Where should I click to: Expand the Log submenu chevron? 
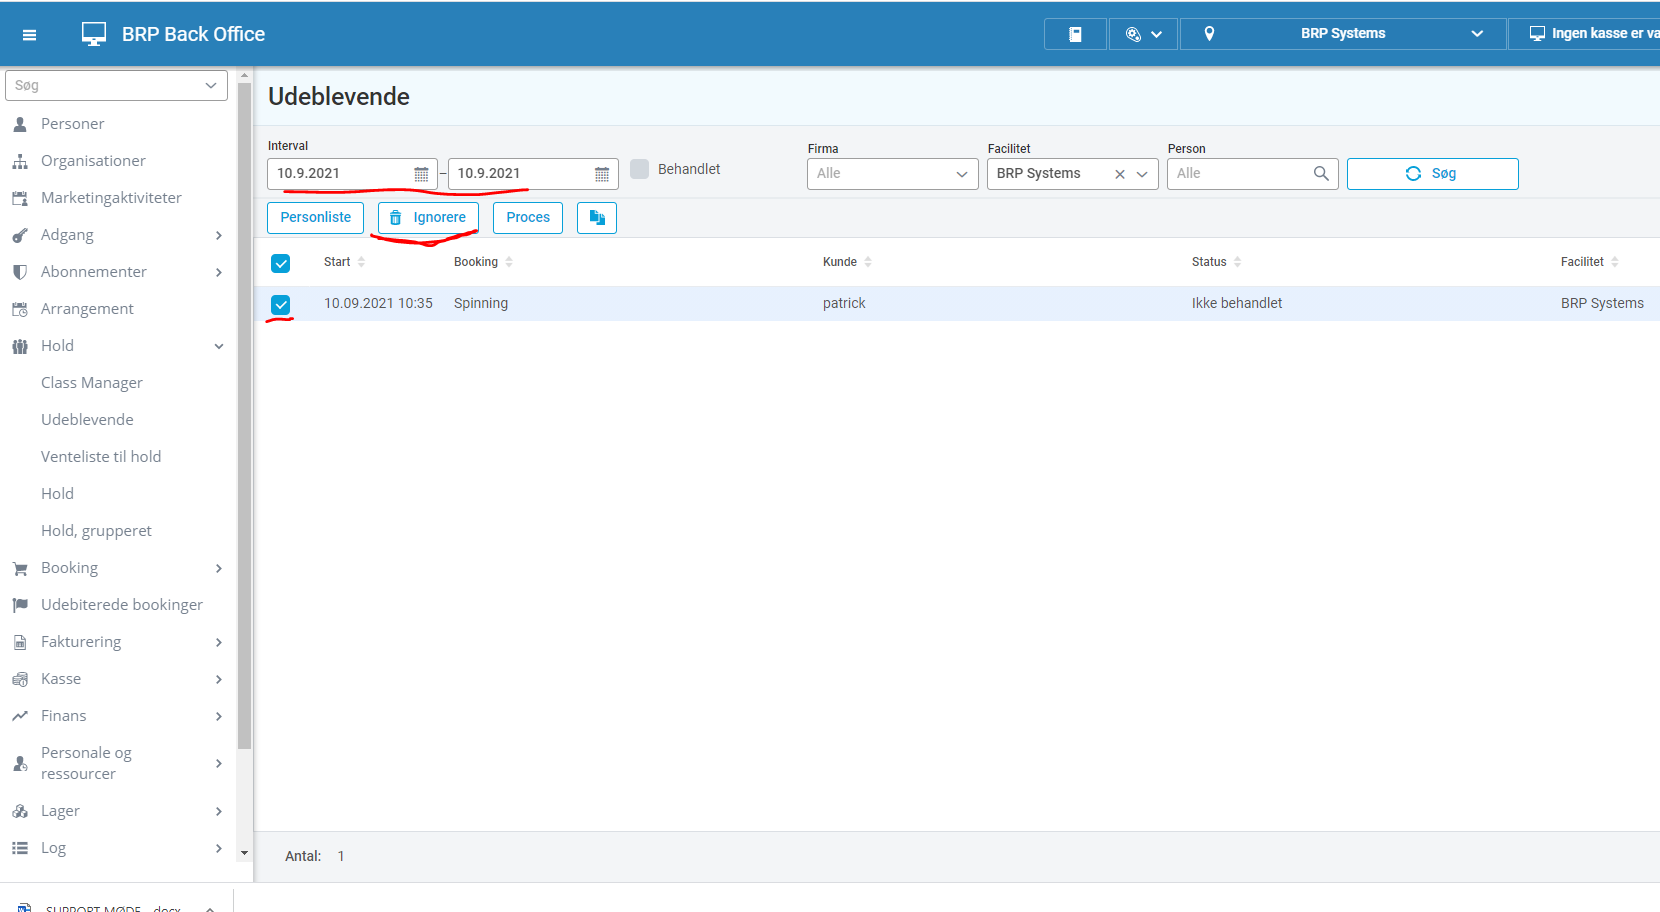click(x=219, y=848)
